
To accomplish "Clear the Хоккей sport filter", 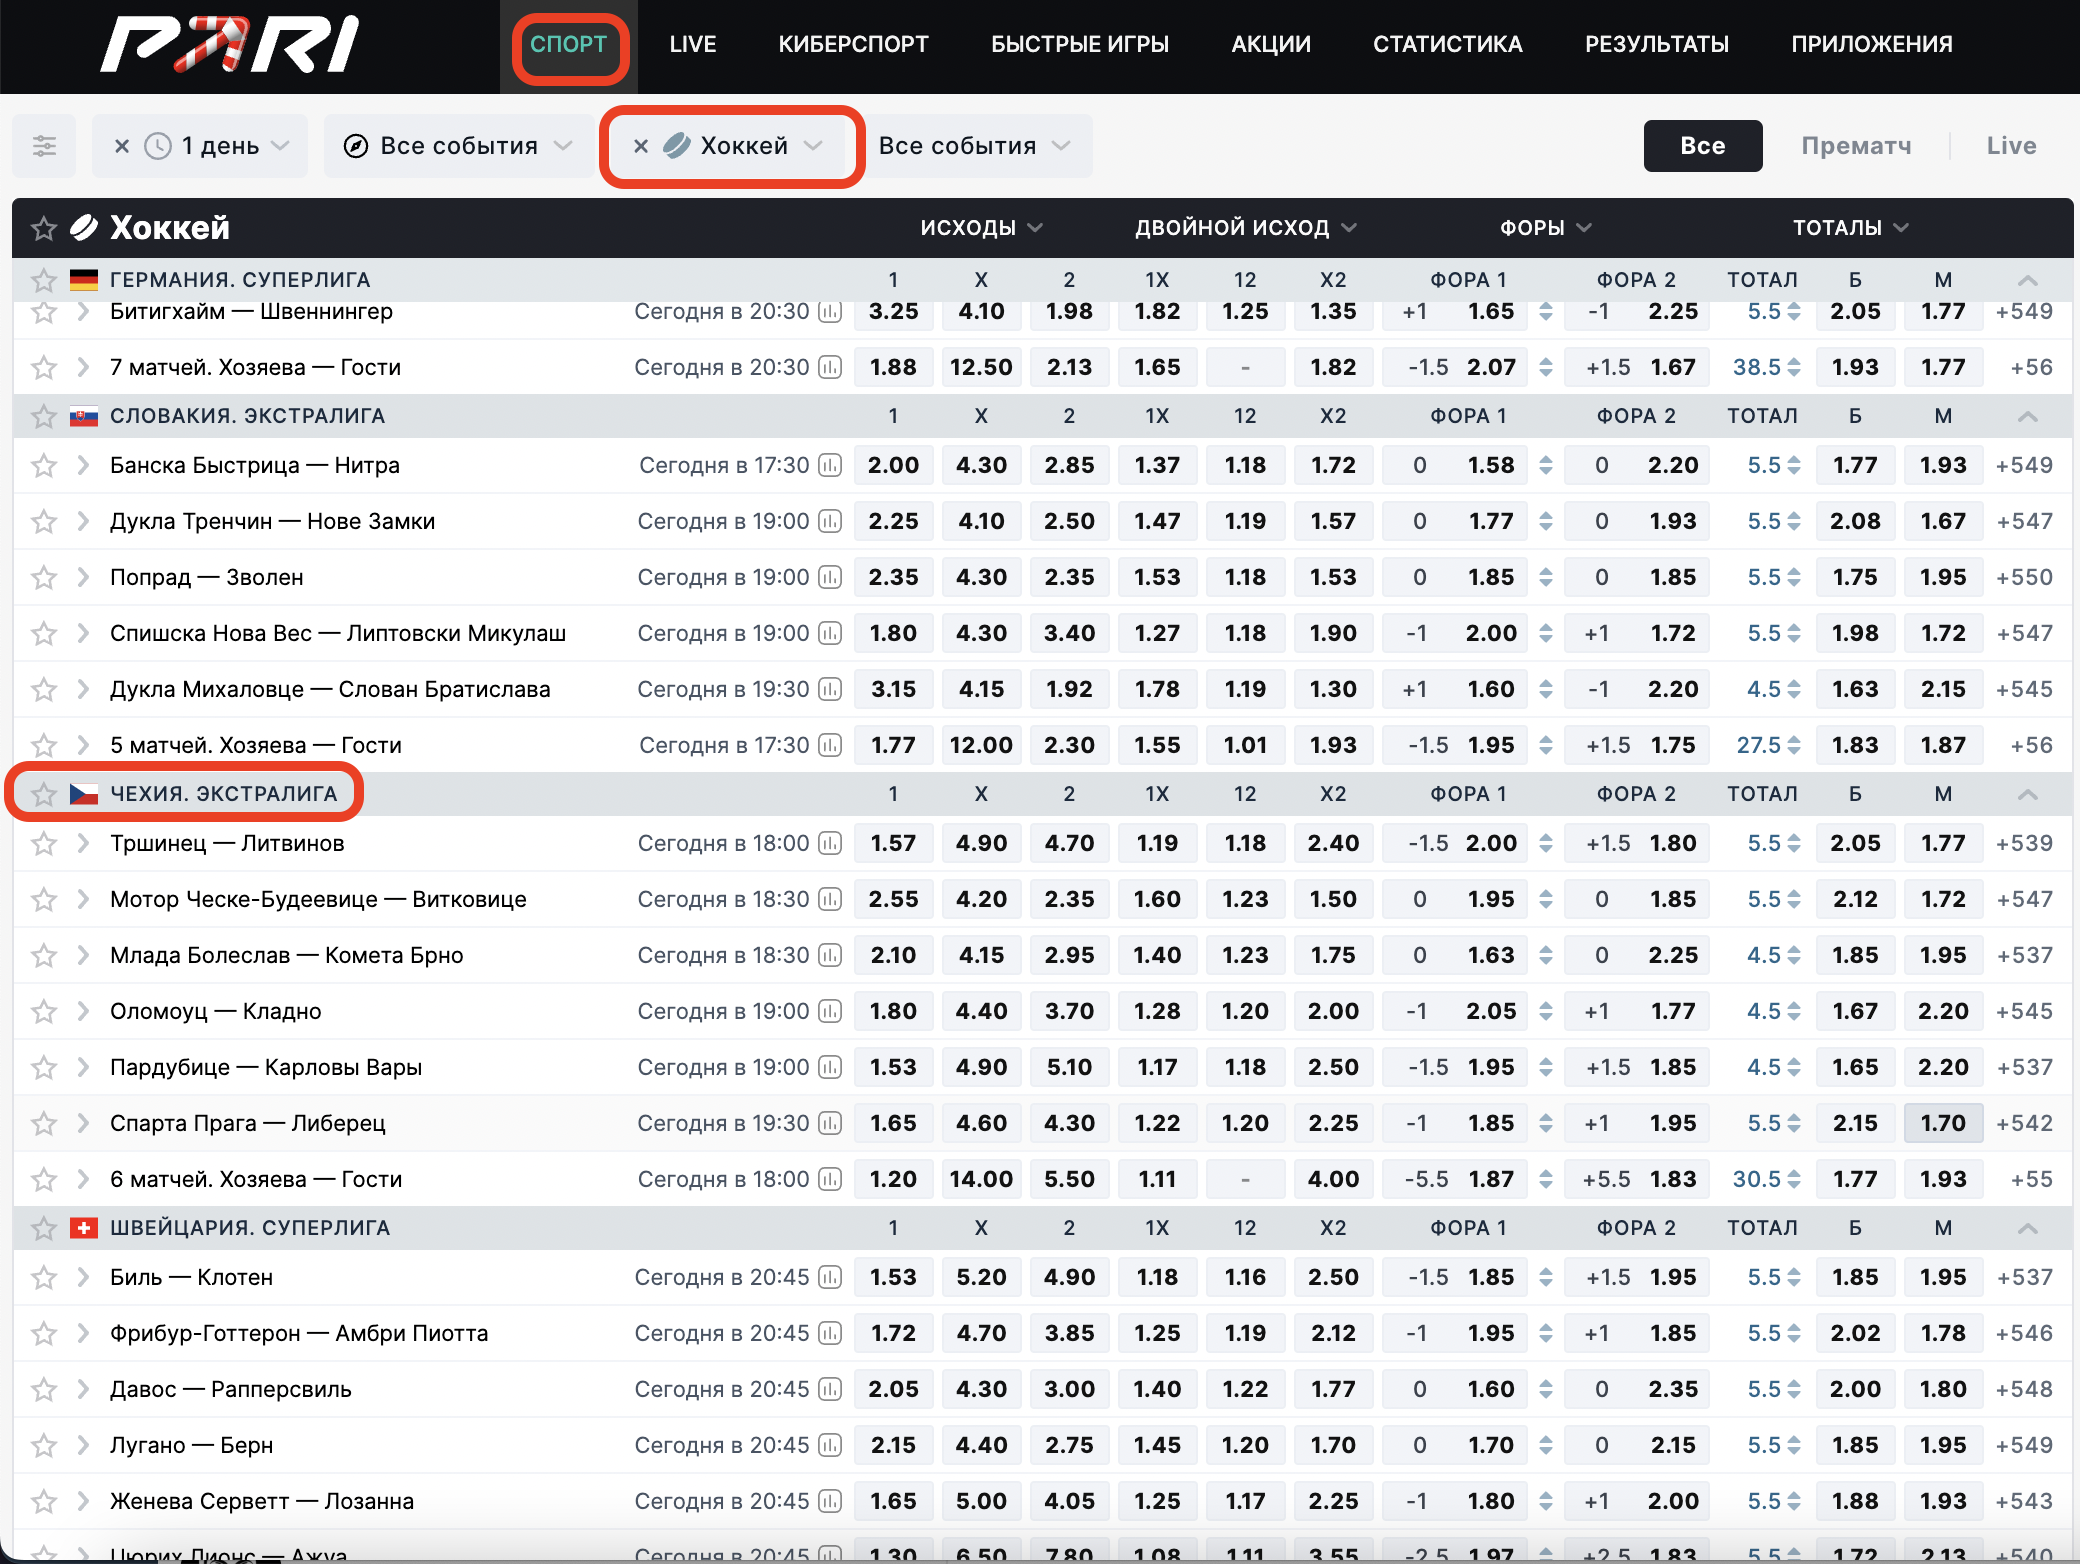I will pos(641,146).
